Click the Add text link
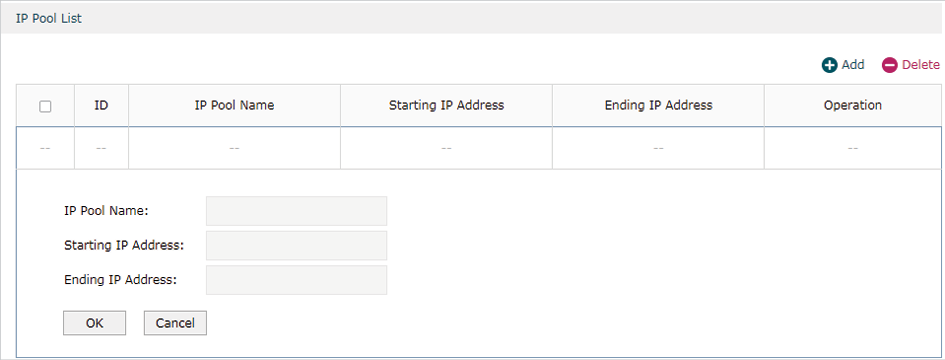Image resolution: width=945 pixels, height=360 pixels. tap(853, 65)
